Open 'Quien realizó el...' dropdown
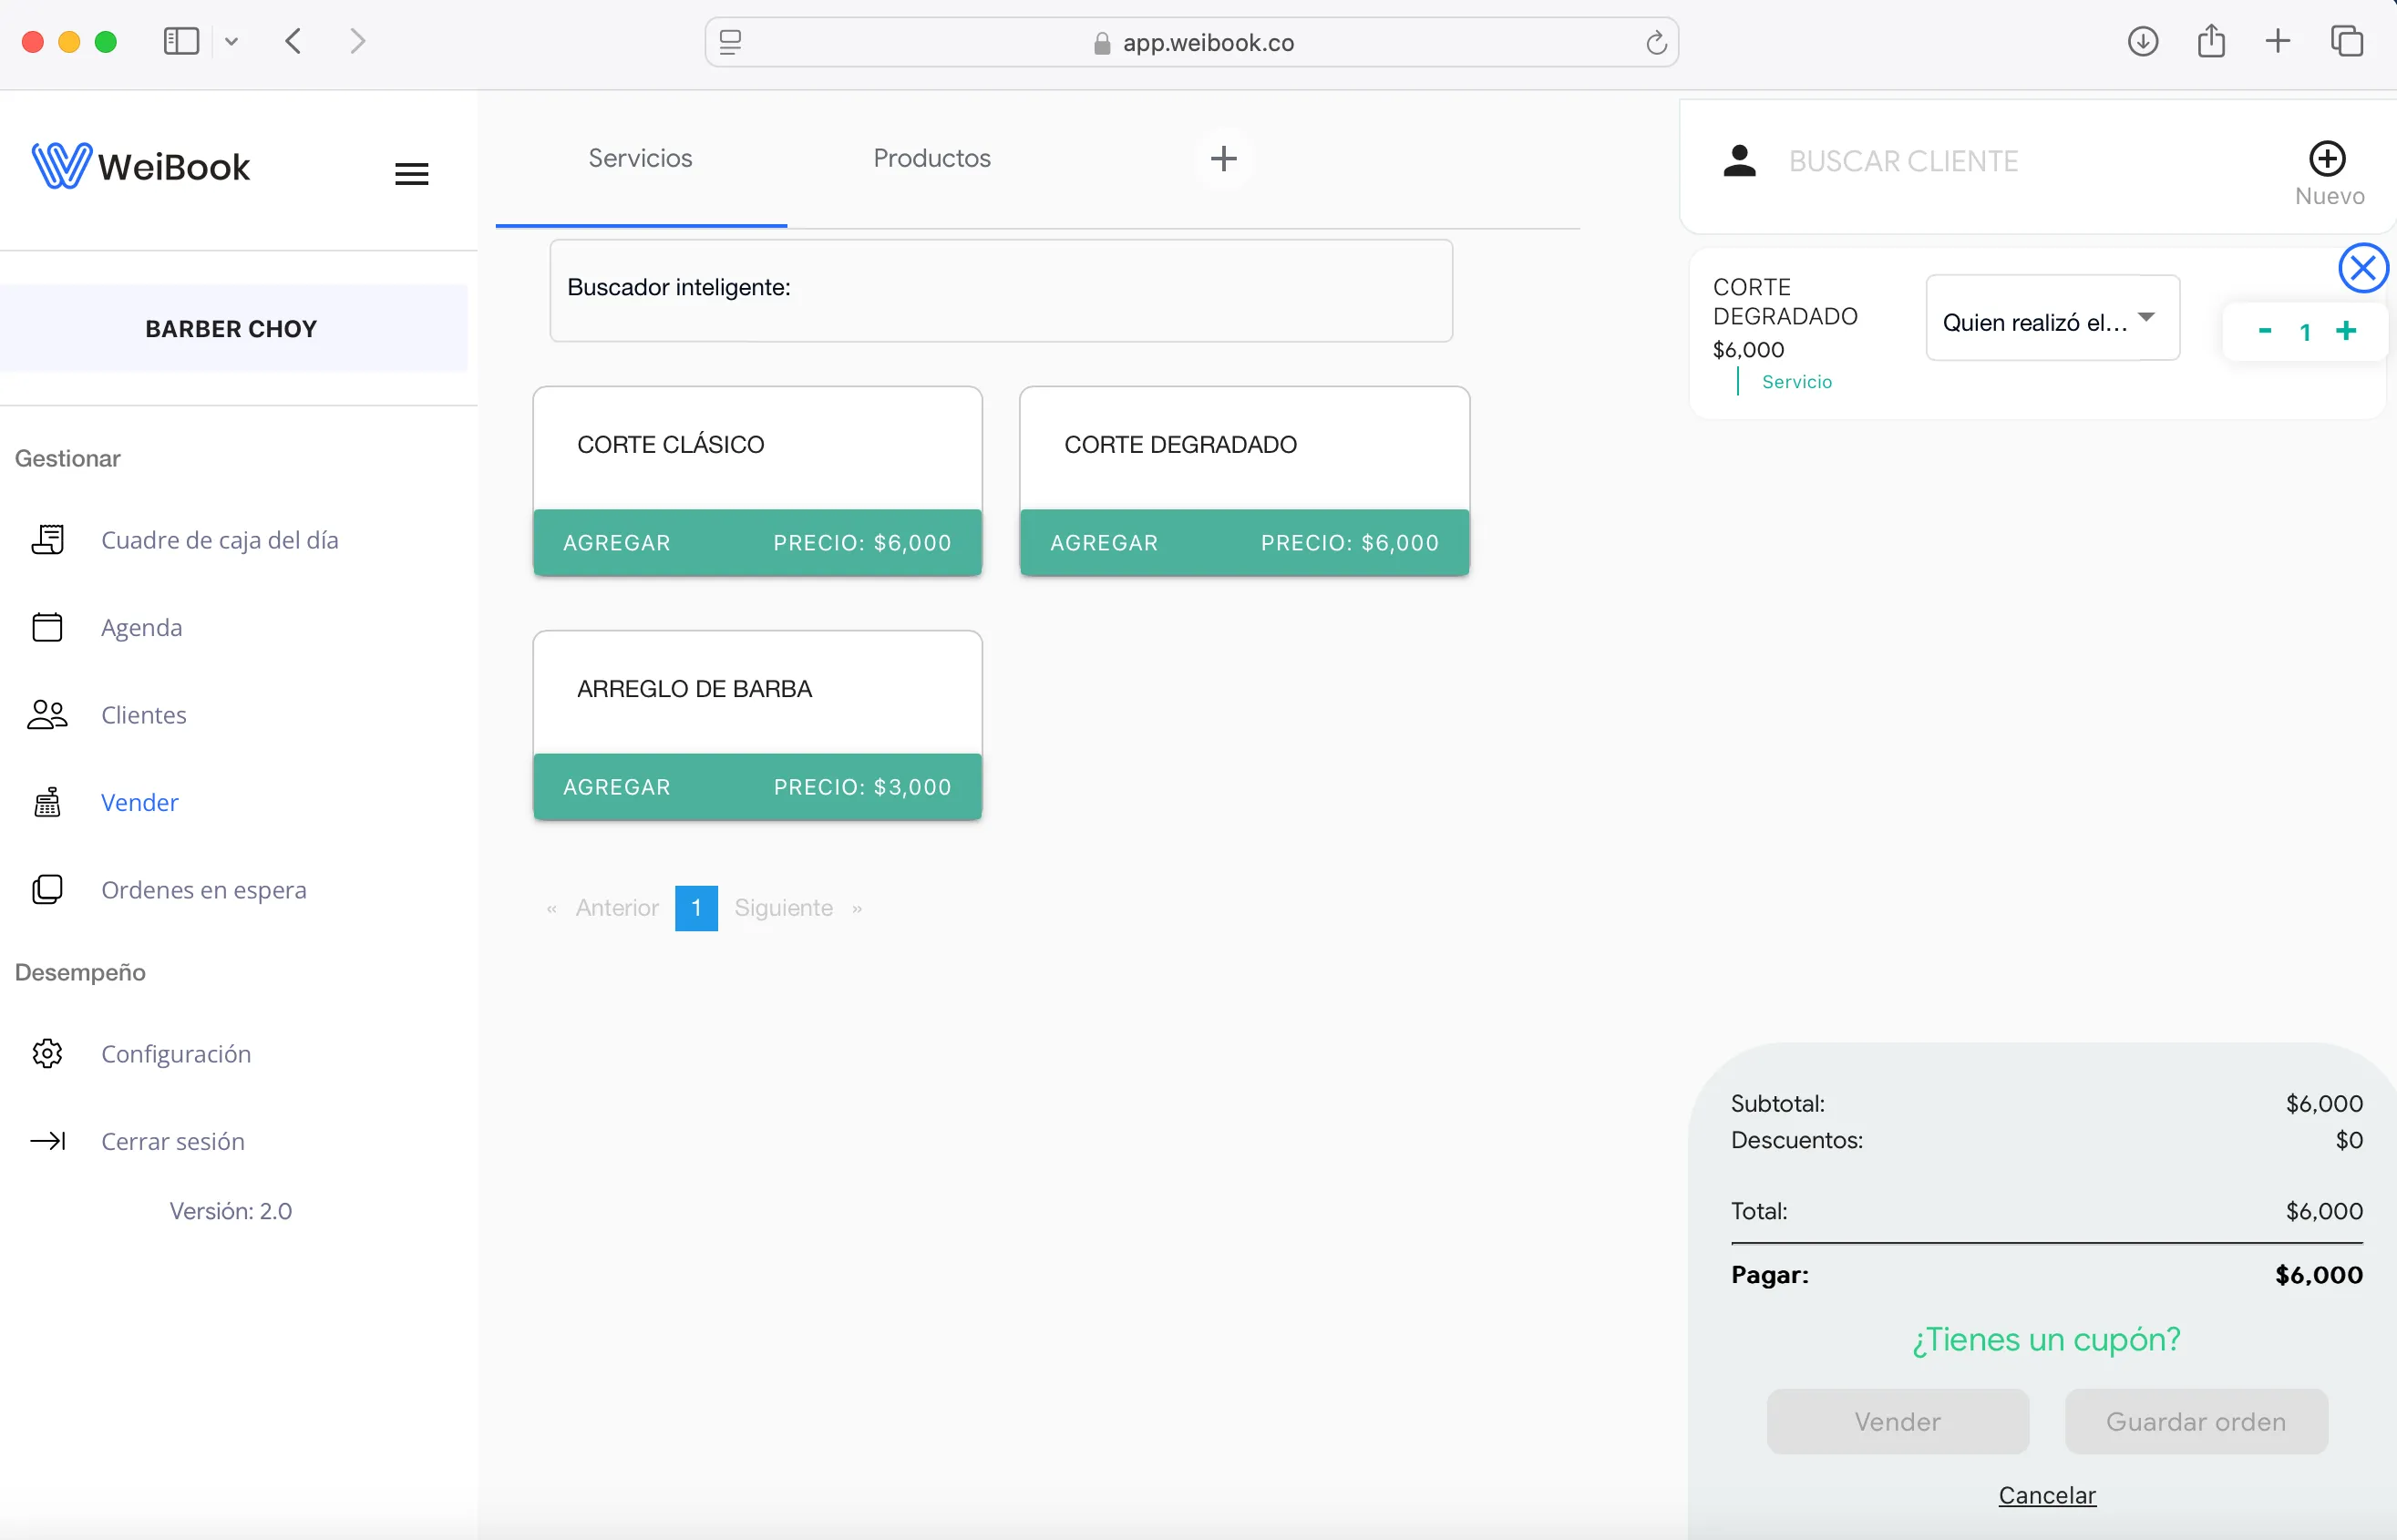The image size is (2397, 1540). tap(2051, 320)
